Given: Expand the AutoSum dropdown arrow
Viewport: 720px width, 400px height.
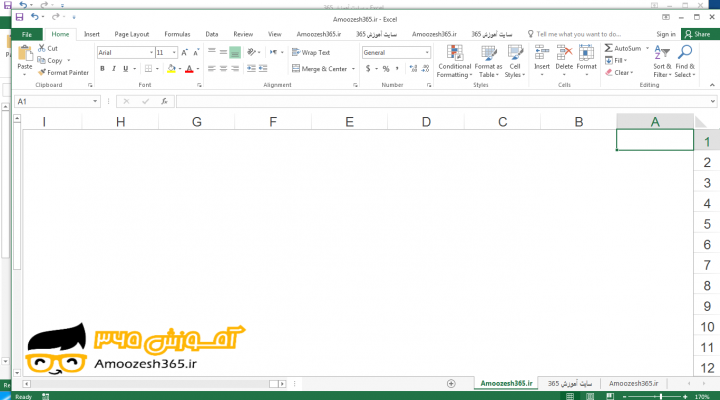Looking at the screenshot, I should [x=647, y=48].
